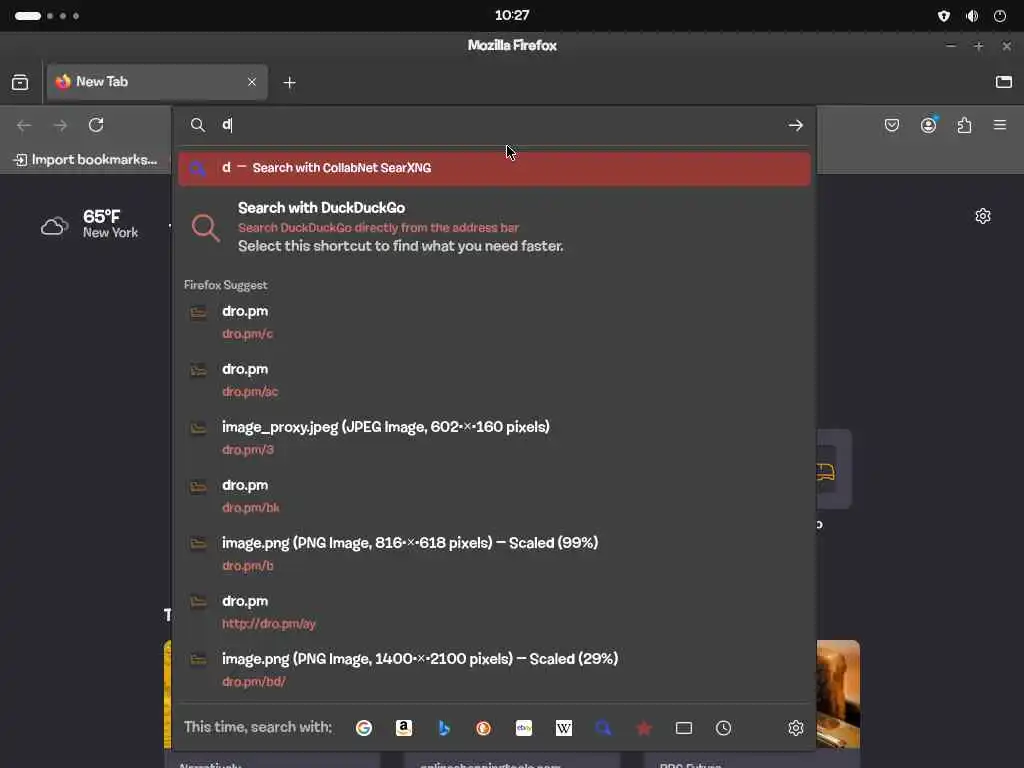Search with DuckDuckGo engine icon in footer
The height and width of the screenshot is (768, 1024).
click(483, 728)
